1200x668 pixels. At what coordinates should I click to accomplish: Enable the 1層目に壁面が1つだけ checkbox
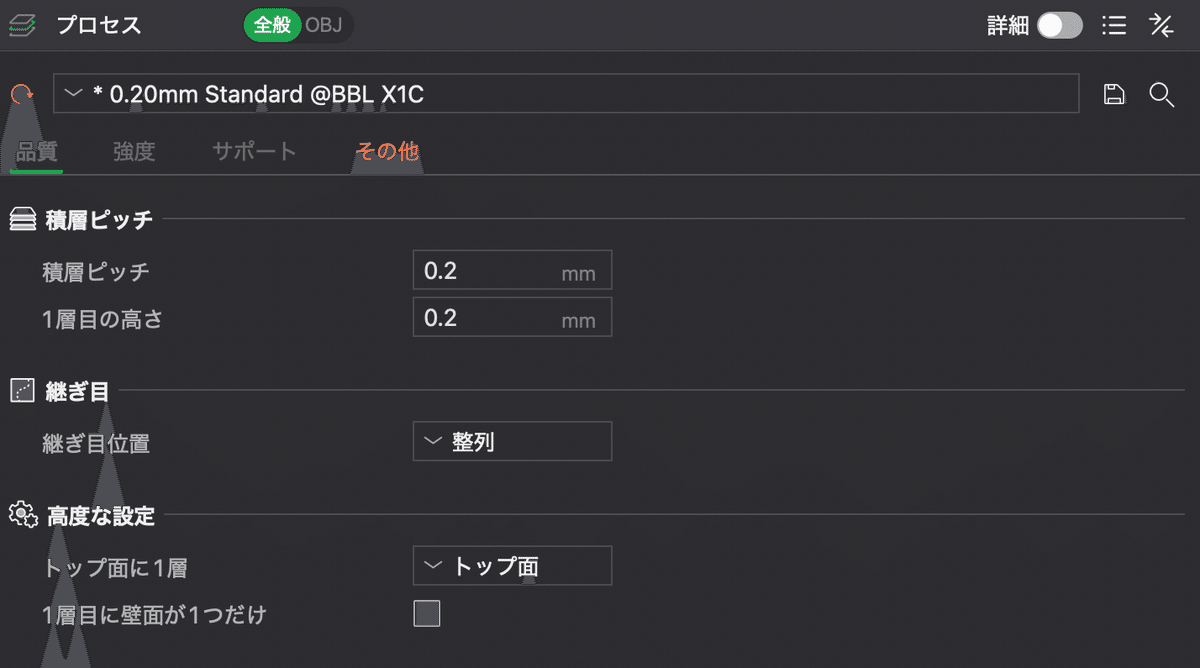click(427, 613)
